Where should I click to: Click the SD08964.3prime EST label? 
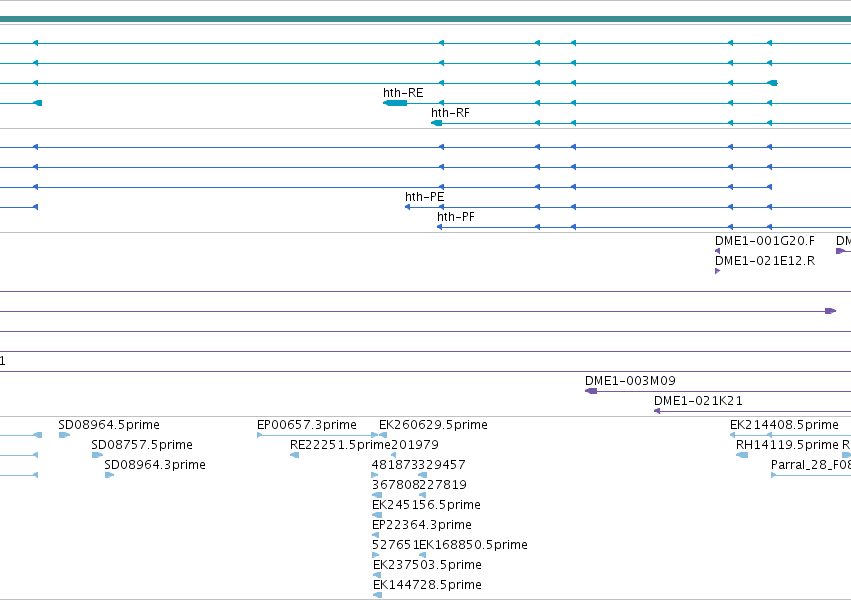pos(155,465)
